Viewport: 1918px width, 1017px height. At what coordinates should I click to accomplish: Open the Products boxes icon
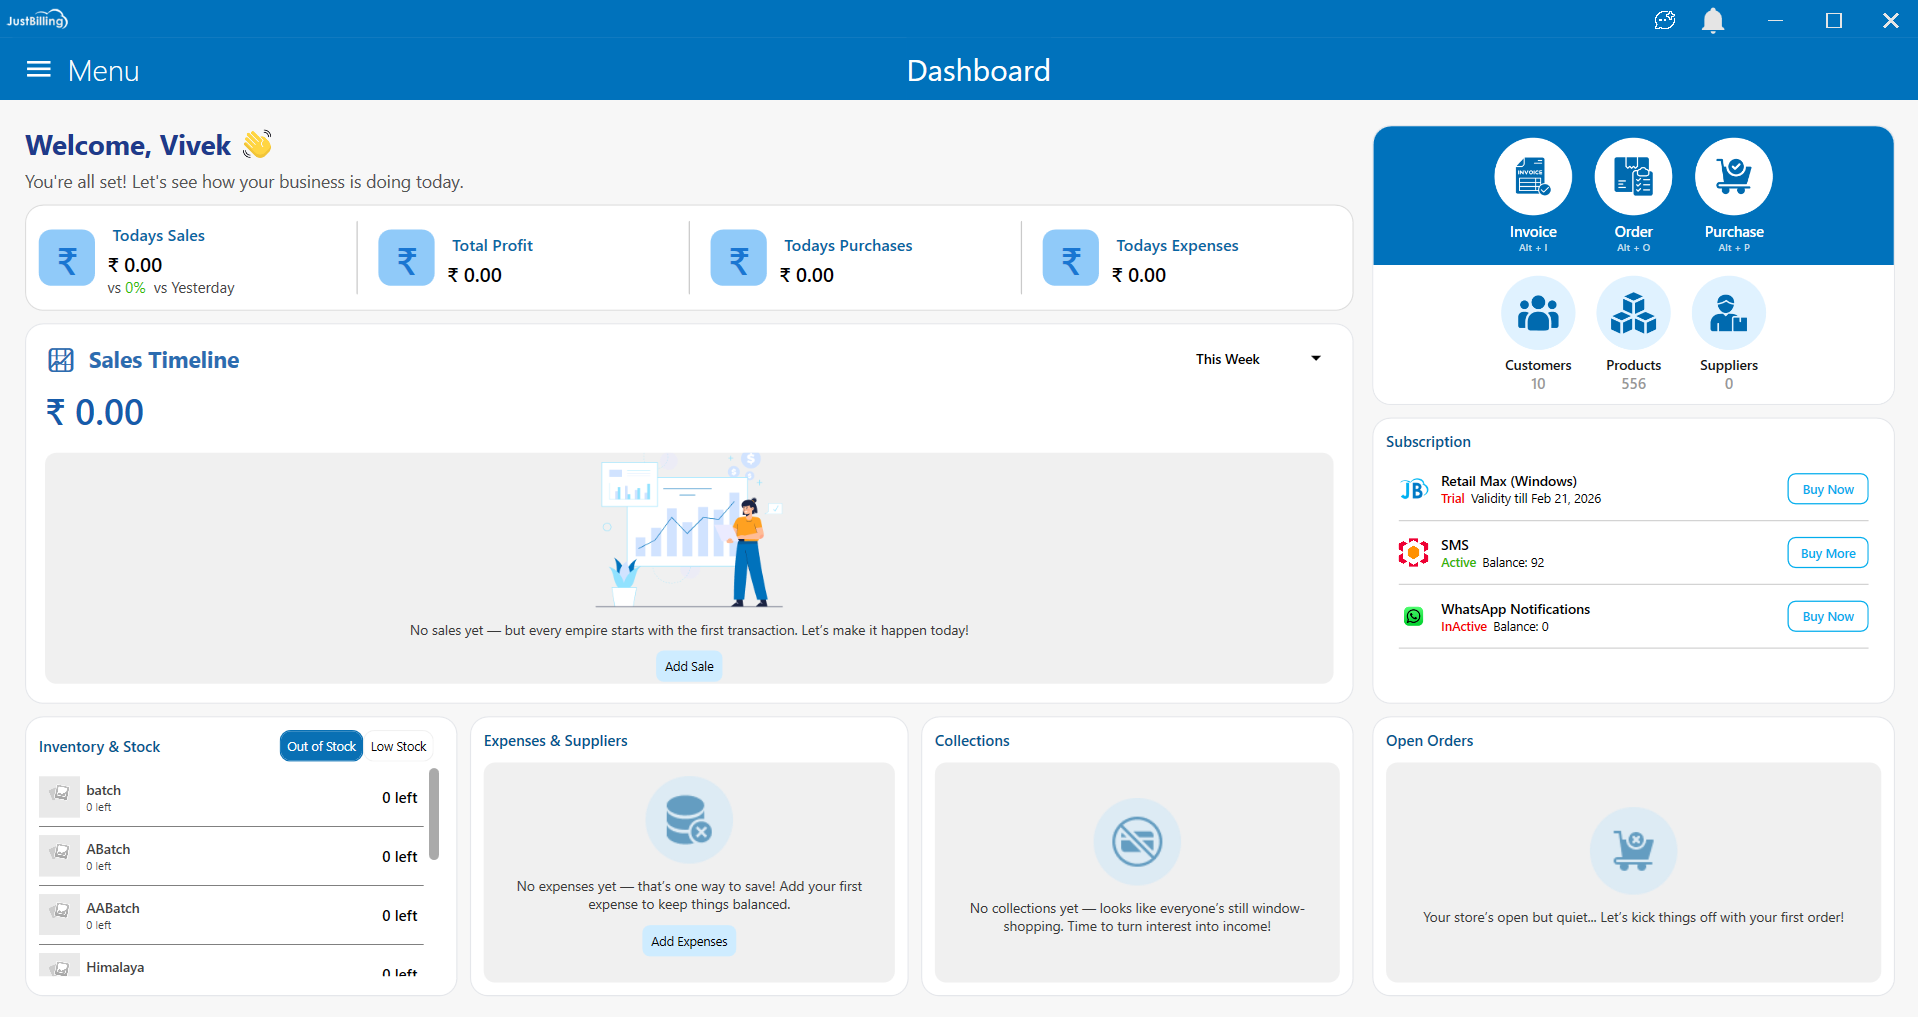[x=1633, y=314]
